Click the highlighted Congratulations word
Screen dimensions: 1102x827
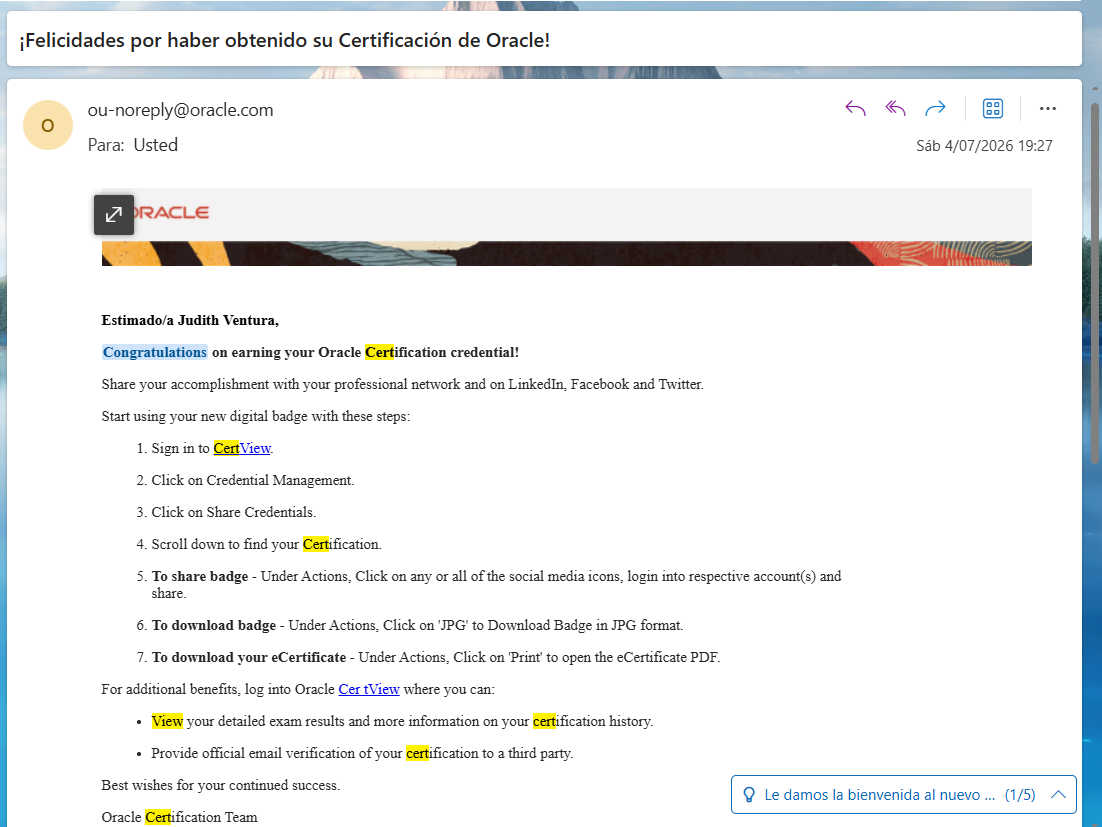pyautogui.click(x=155, y=352)
